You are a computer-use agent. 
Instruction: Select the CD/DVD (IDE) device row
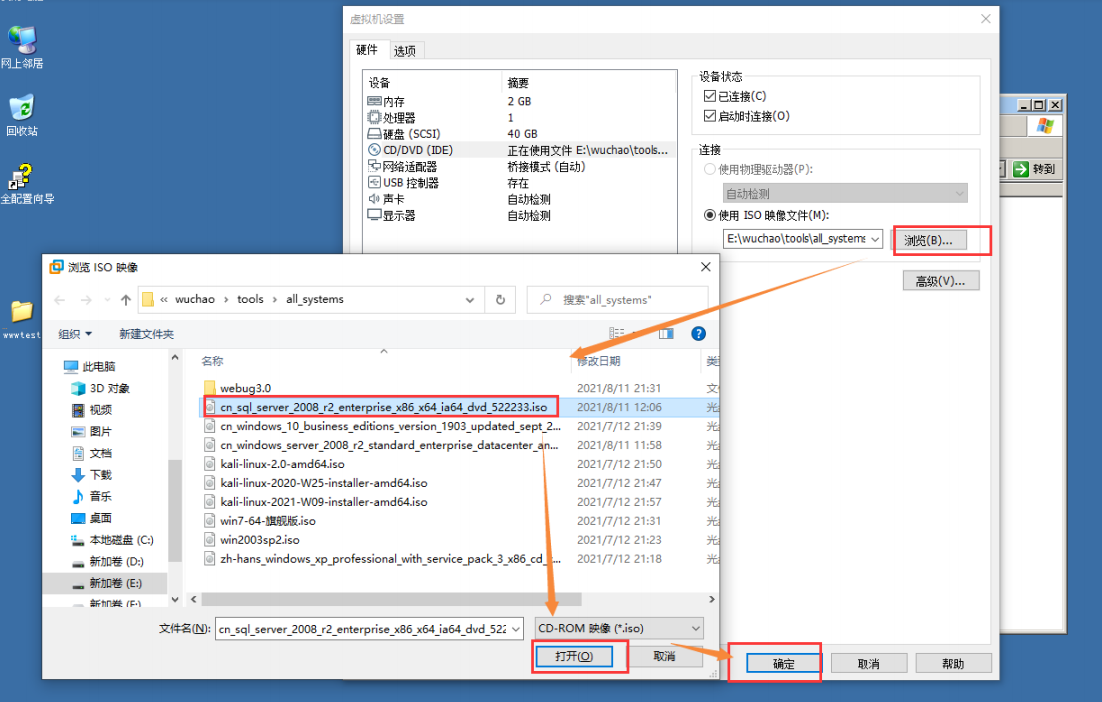point(519,150)
